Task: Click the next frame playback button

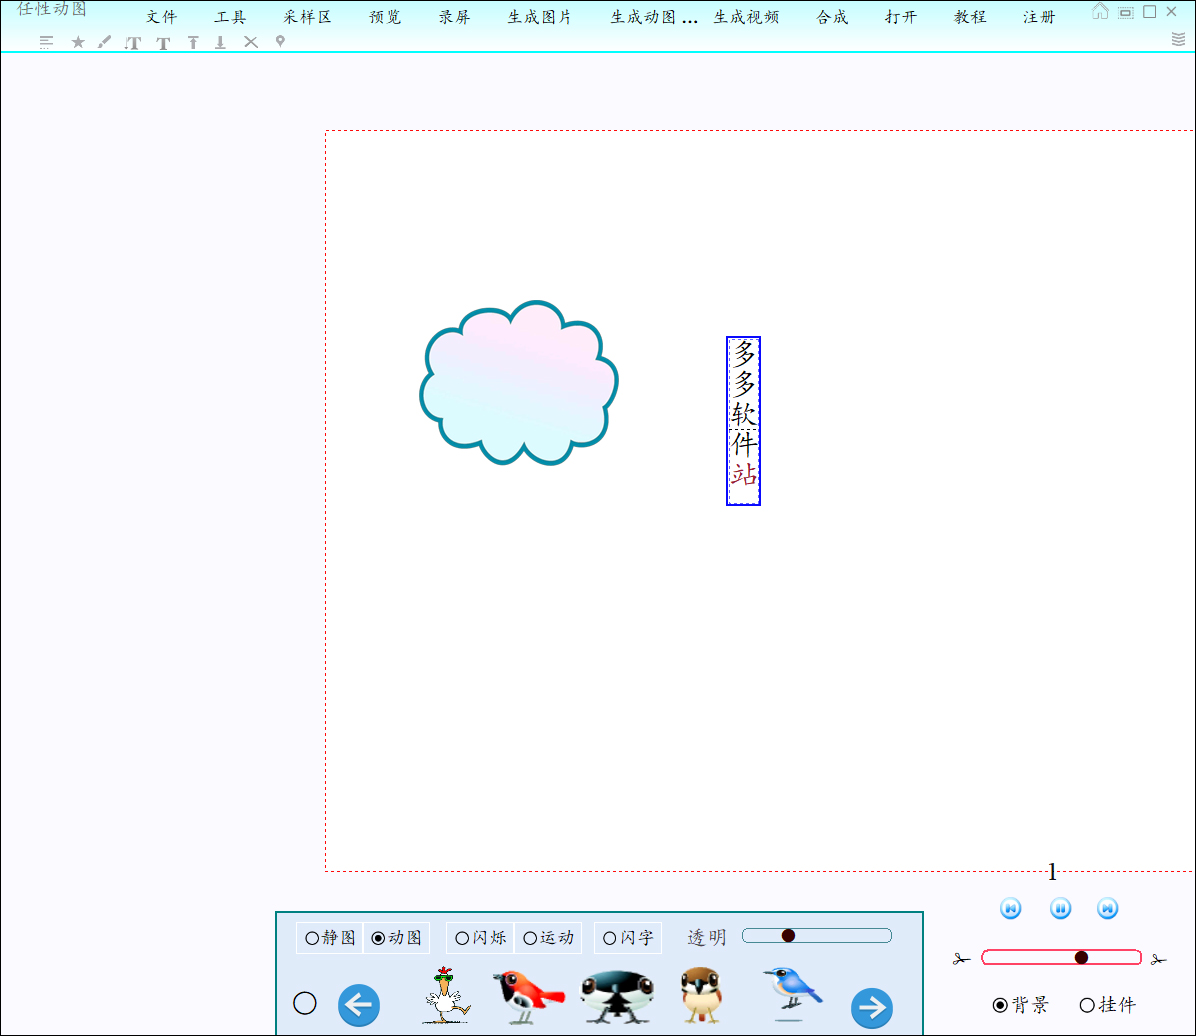Action: click(x=1108, y=909)
